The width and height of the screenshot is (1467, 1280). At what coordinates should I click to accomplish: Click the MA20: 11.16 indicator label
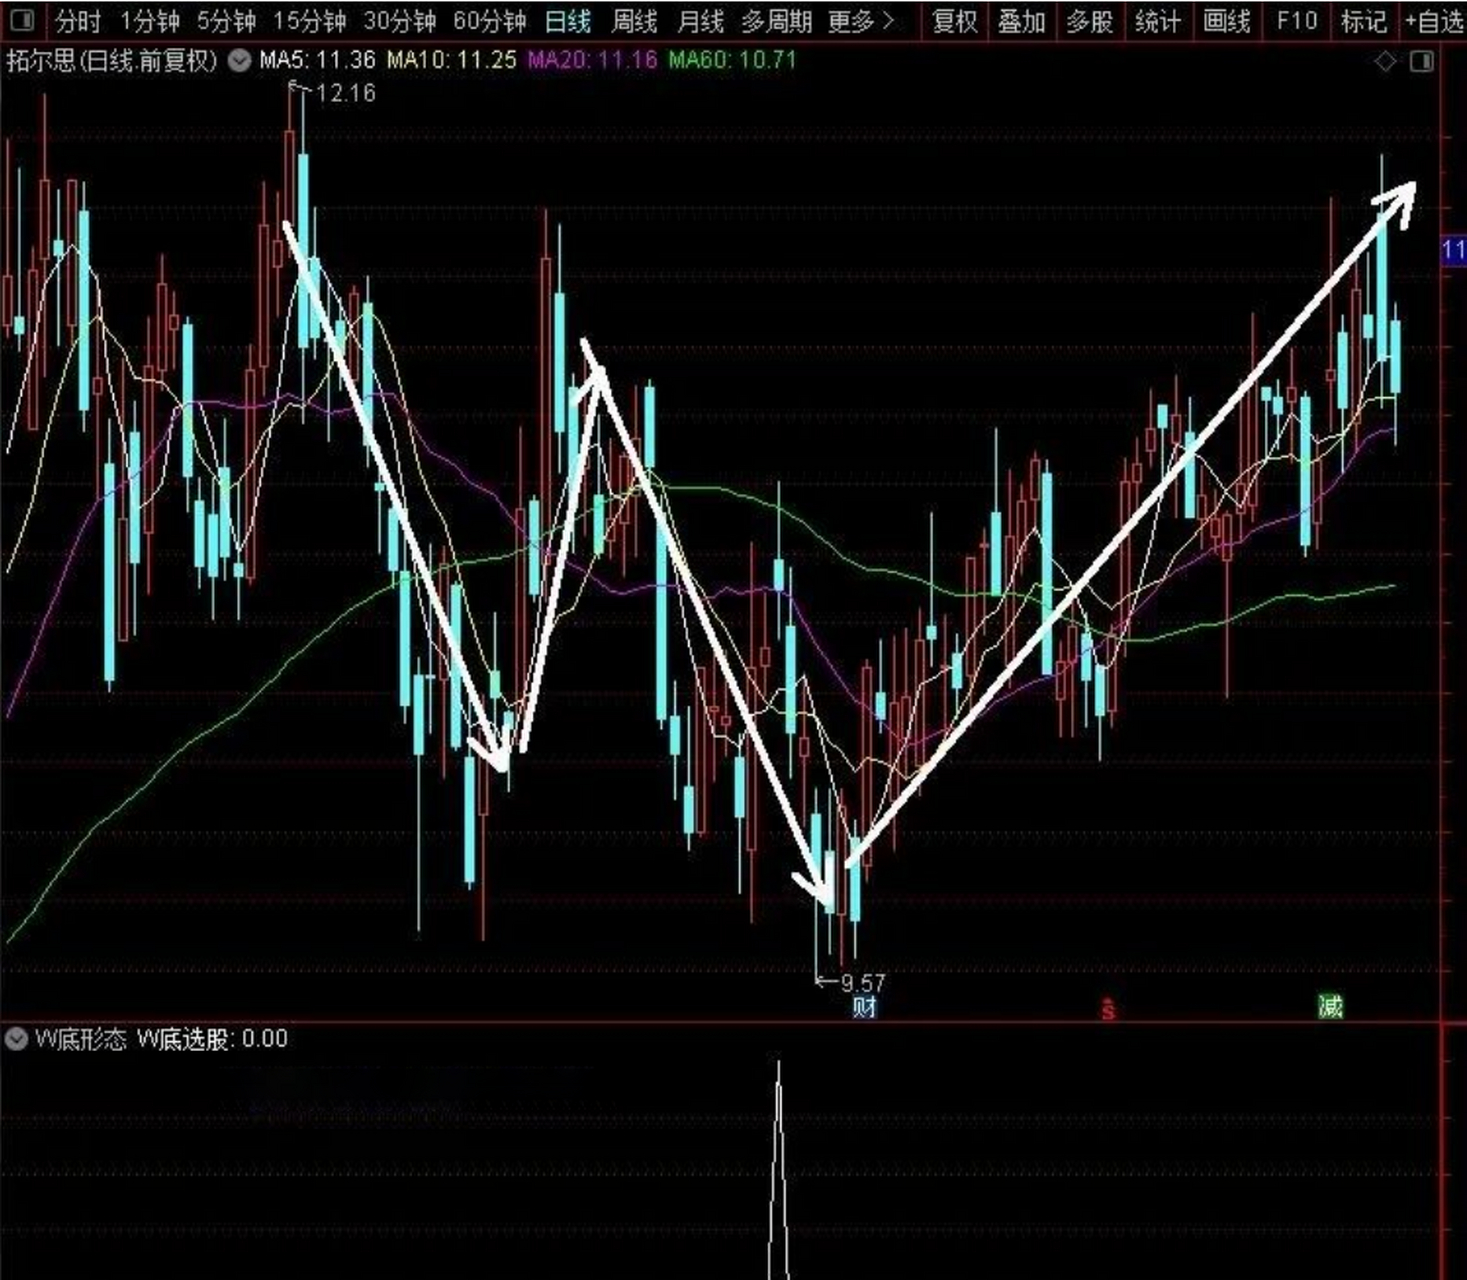(x=593, y=60)
